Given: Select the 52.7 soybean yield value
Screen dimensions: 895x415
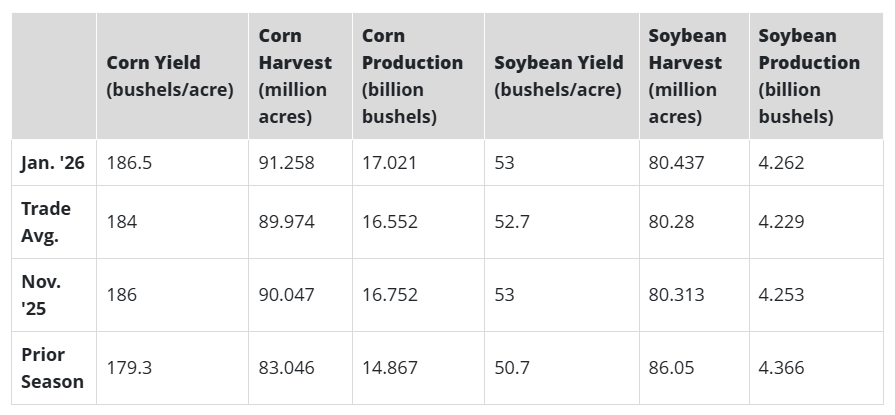Looking at the screenshot, I should coord(512,222).
